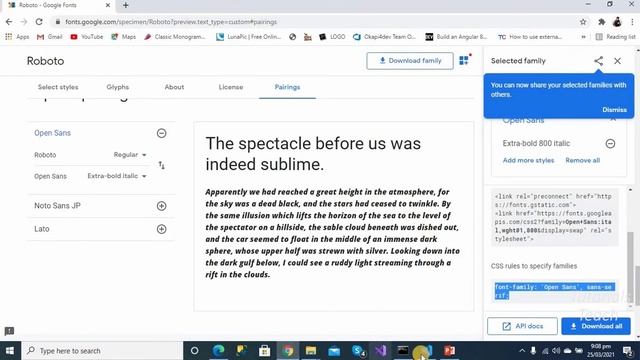
Task: Remove the Open Sans pairing with minus icon
Action: (162, 133)
